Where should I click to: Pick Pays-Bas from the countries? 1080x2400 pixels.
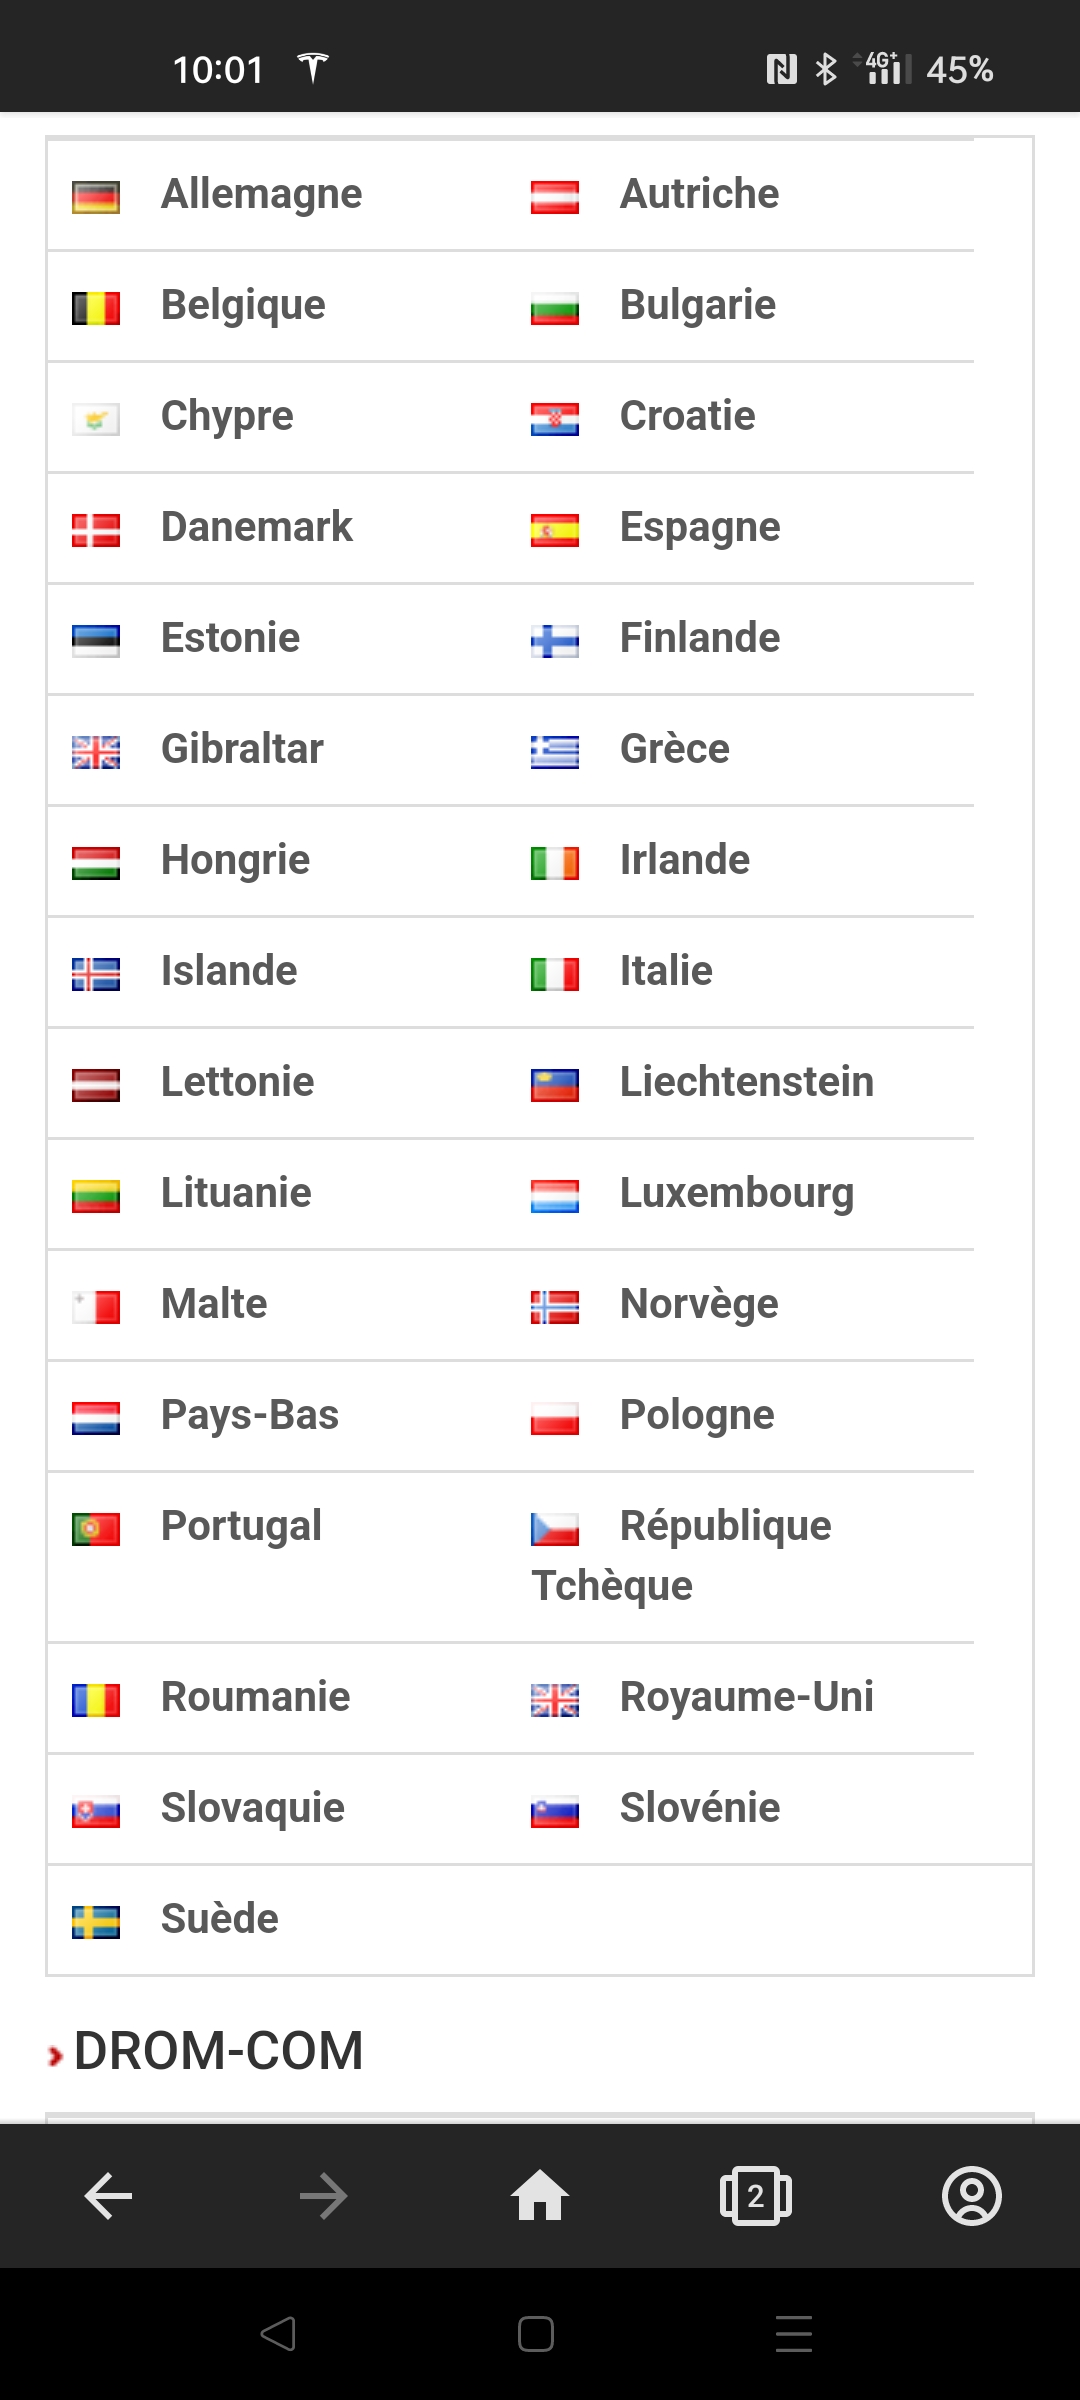pos(250,1415)
